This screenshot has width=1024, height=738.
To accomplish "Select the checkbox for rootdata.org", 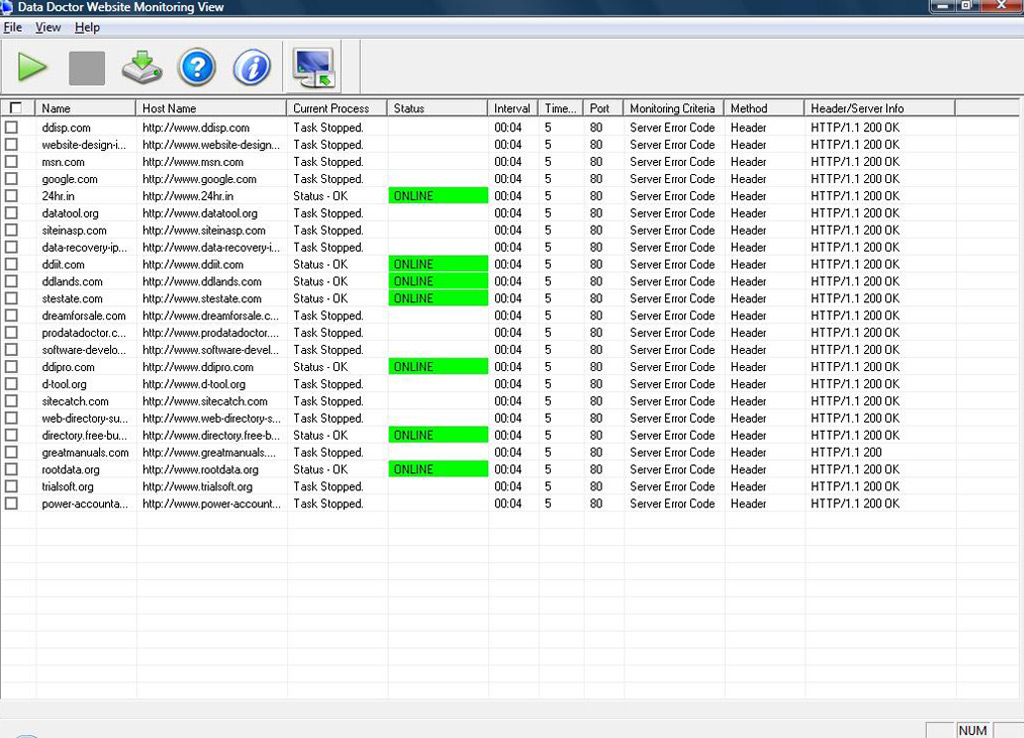I will (x=11, y=469).
